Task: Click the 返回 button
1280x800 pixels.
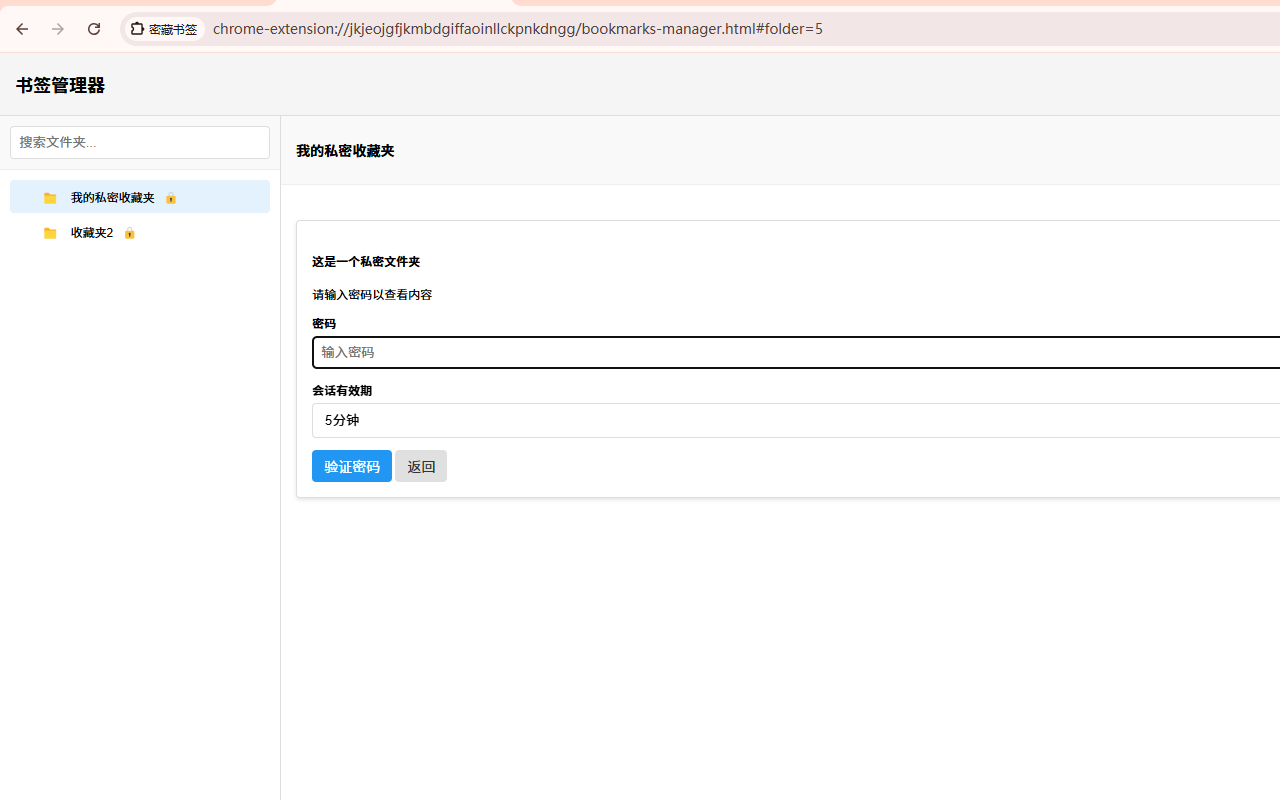Action: [x=420, y=466]
